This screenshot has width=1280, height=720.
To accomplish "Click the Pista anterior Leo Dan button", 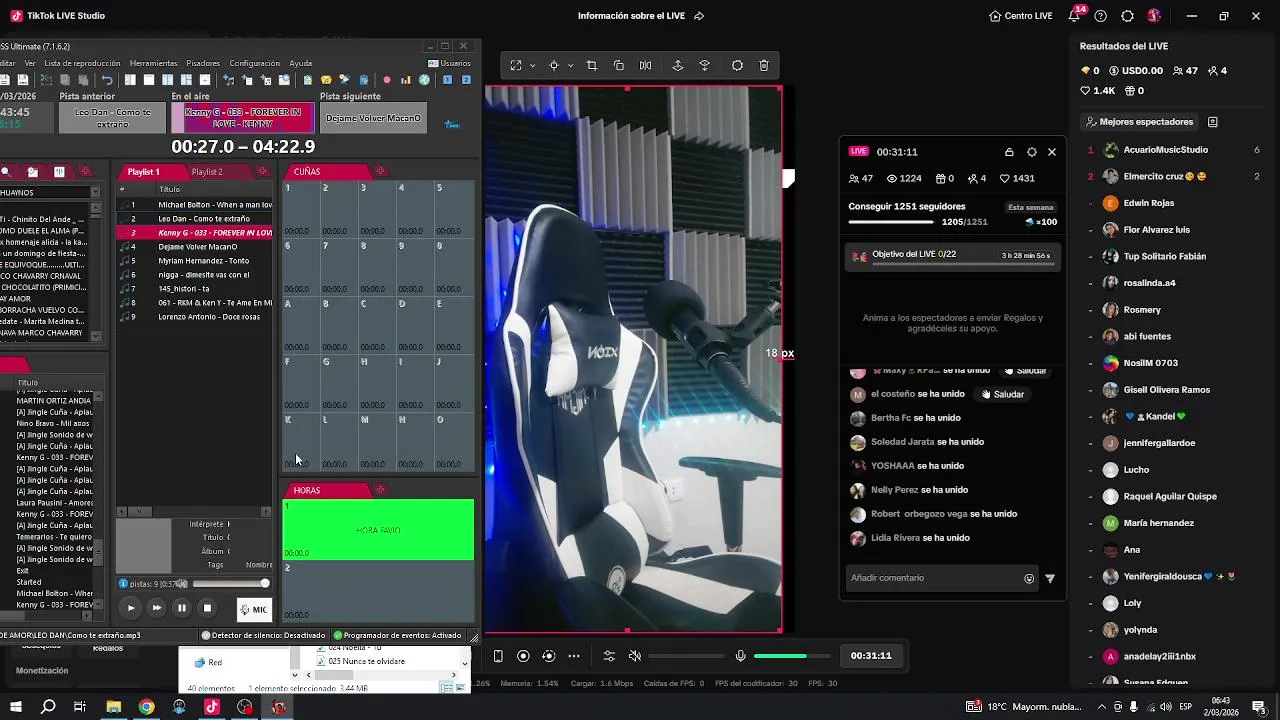I will point(112,118).
